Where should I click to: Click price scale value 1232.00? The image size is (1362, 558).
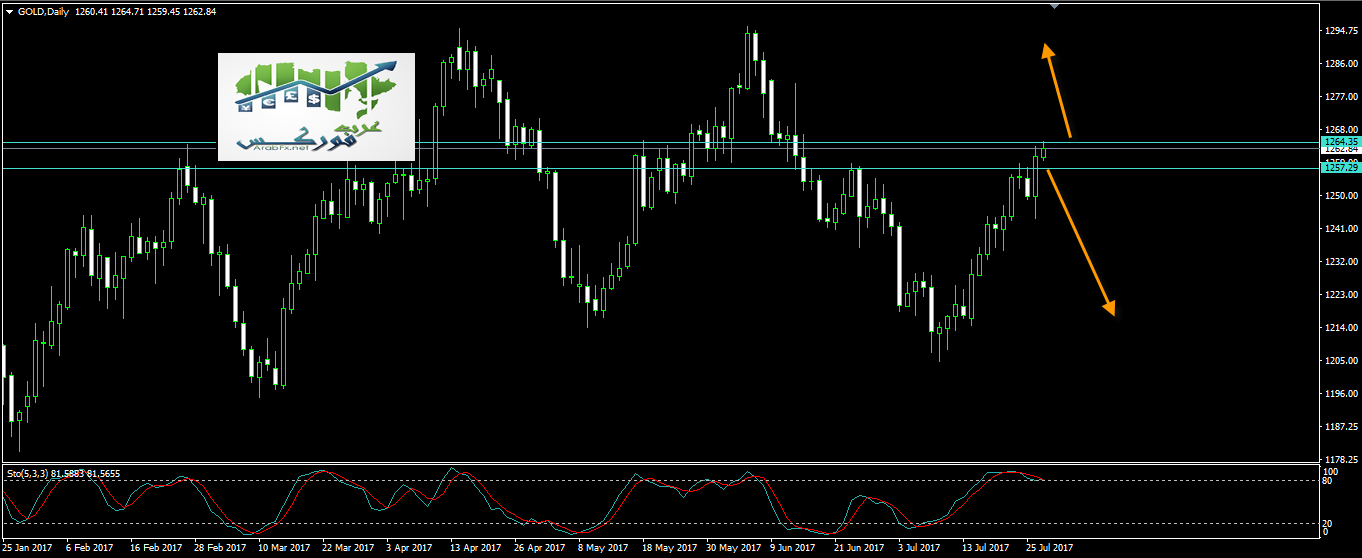1340,262
